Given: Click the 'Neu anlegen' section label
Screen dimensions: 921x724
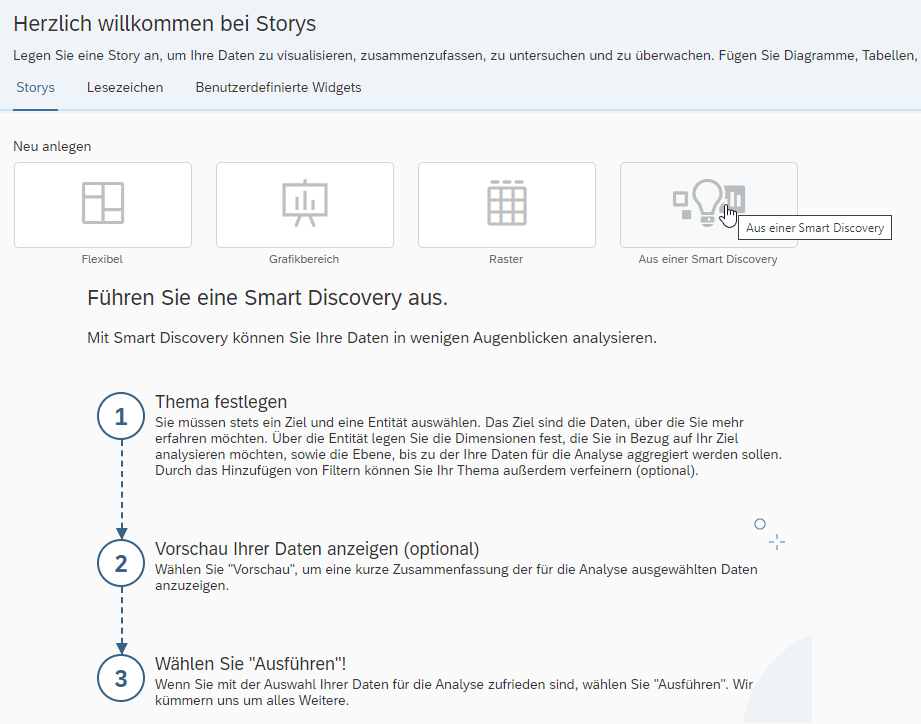Looking at the screenshot, I should pos(52,146).
